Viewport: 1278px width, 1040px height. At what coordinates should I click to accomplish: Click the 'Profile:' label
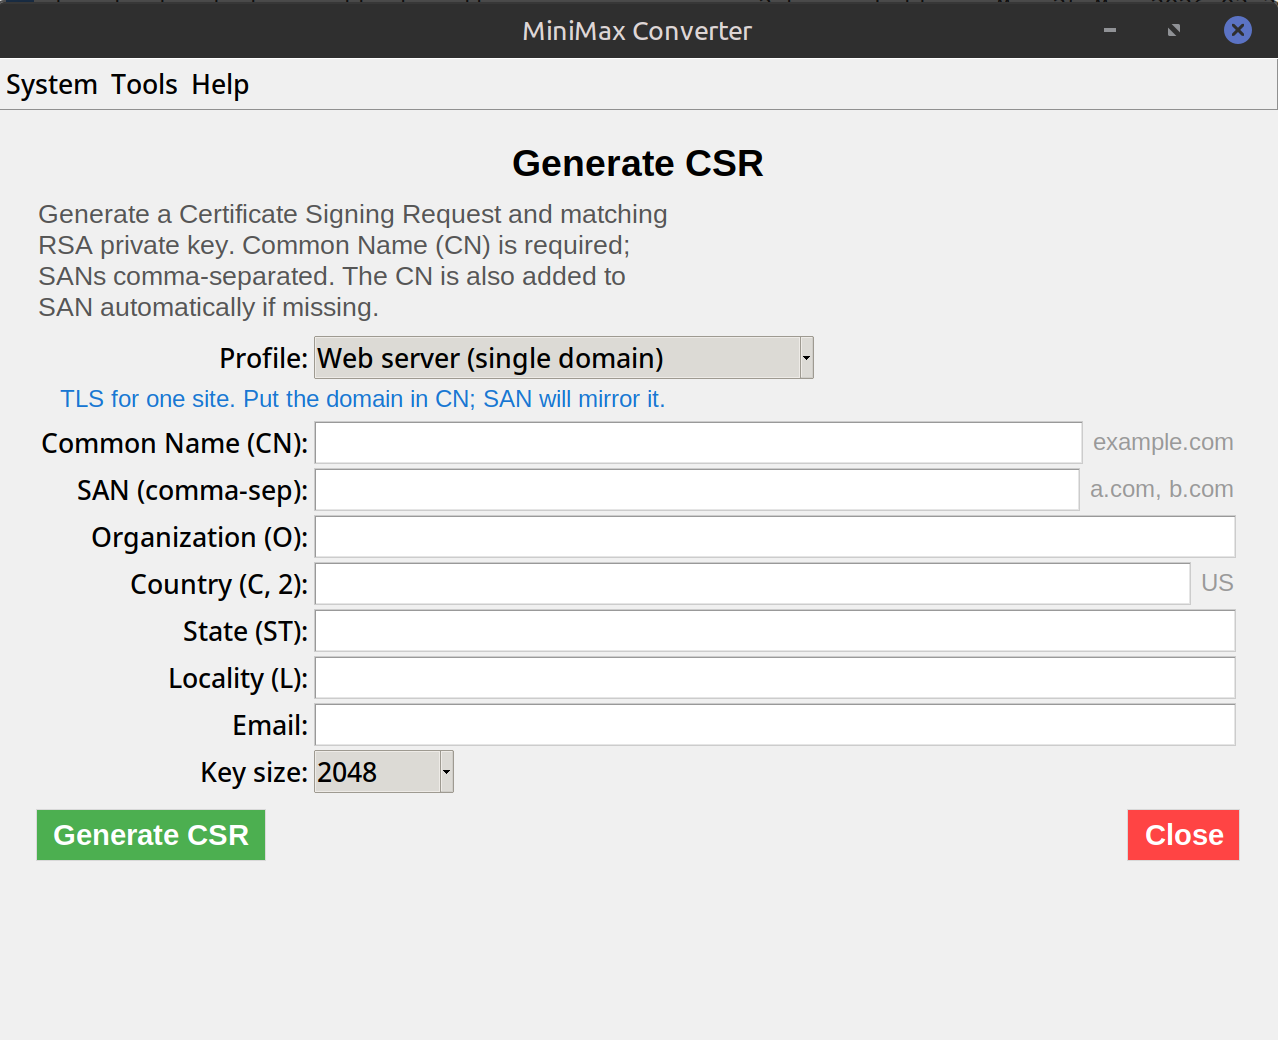264,358
